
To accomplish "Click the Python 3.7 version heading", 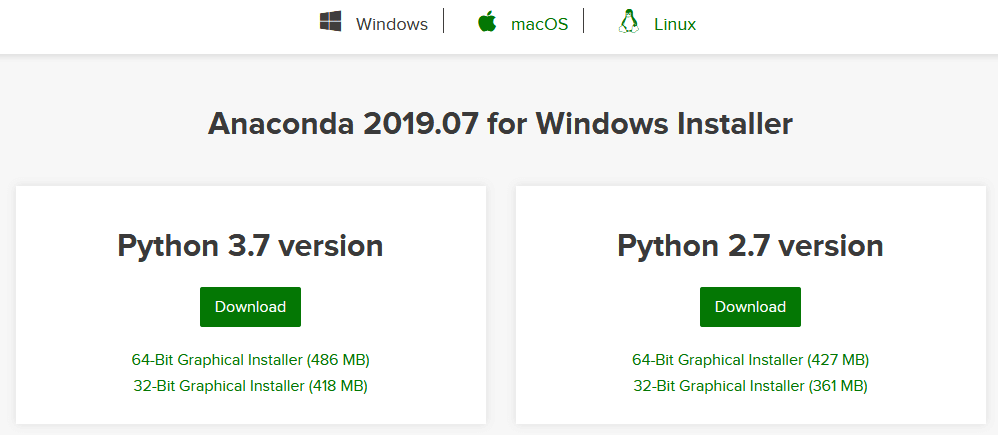I will pyautogui.click(x=250, y=245).
